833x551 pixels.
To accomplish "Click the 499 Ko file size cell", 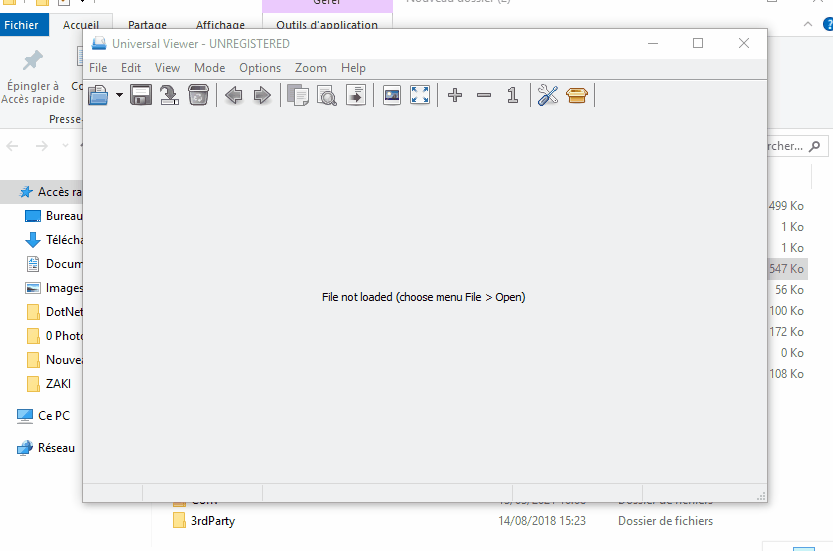I will [787, 206].
